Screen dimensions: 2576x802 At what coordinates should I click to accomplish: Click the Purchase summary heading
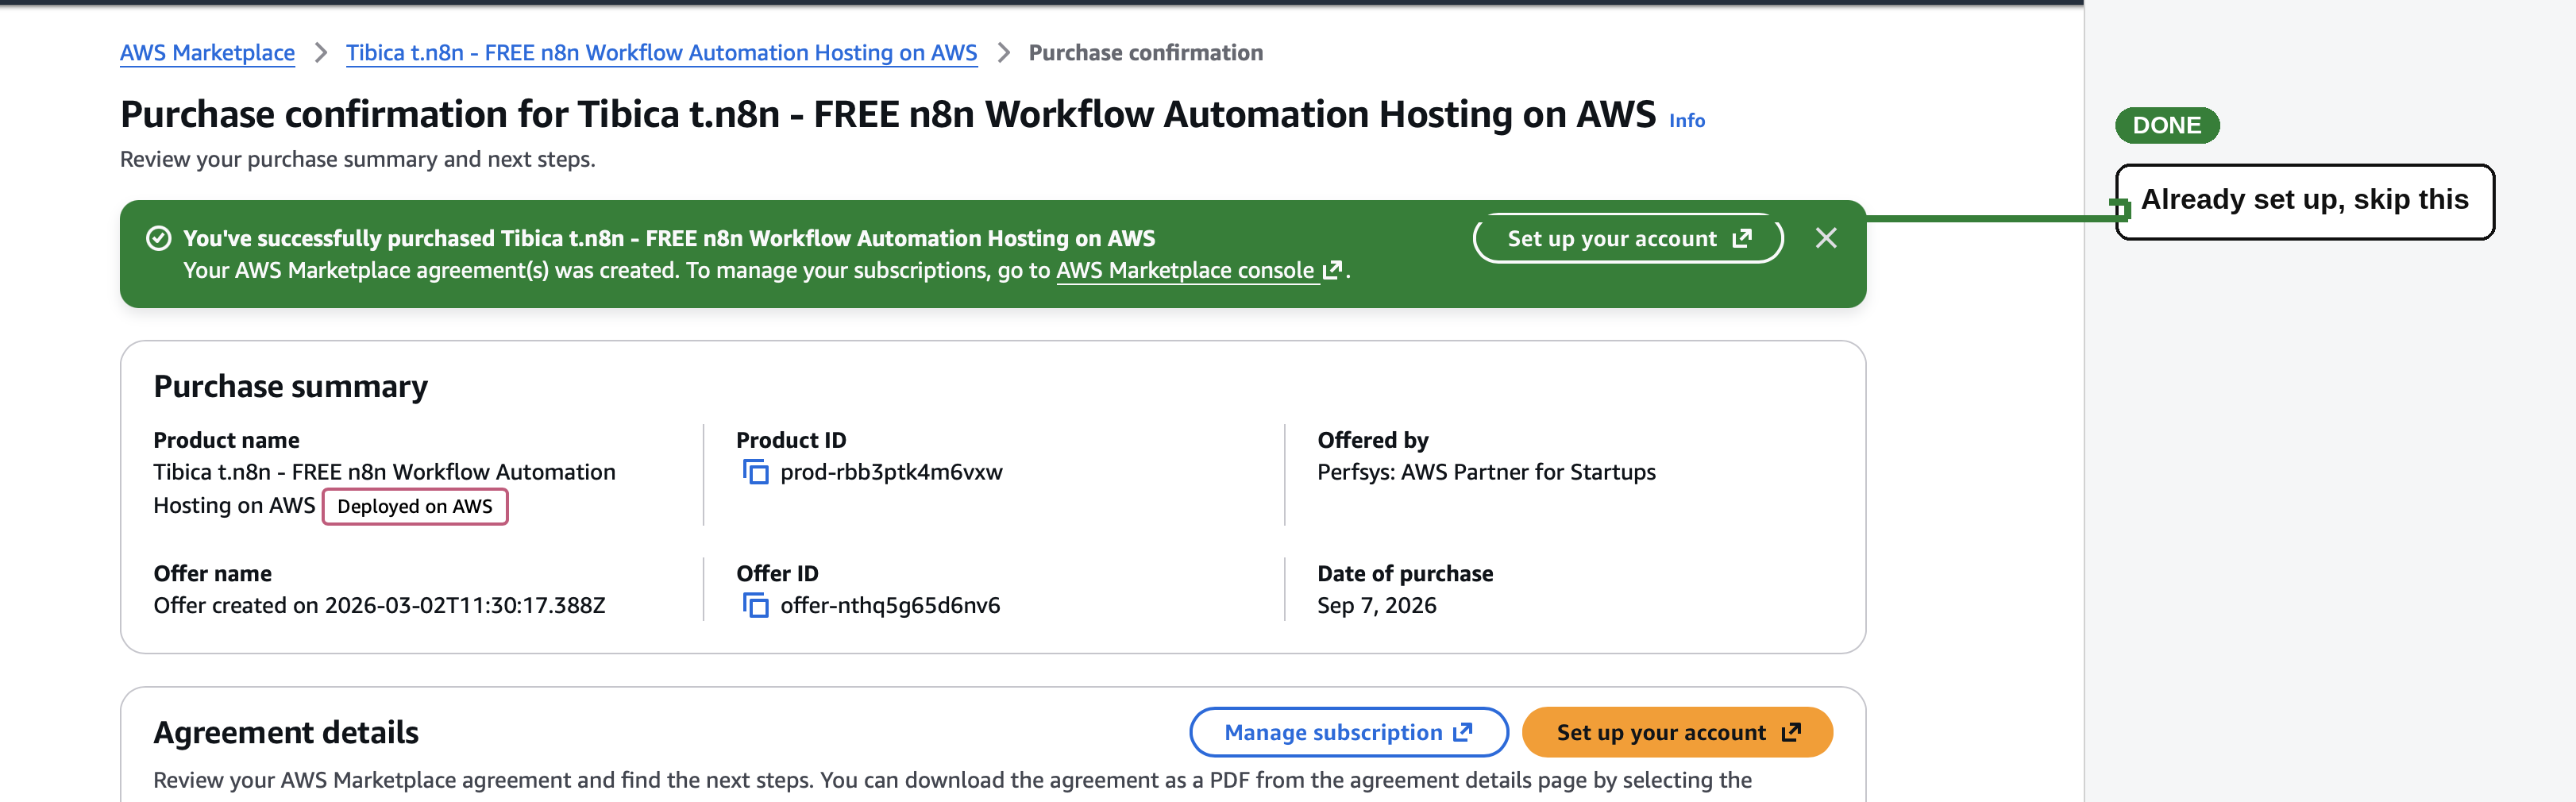(290, 386)
